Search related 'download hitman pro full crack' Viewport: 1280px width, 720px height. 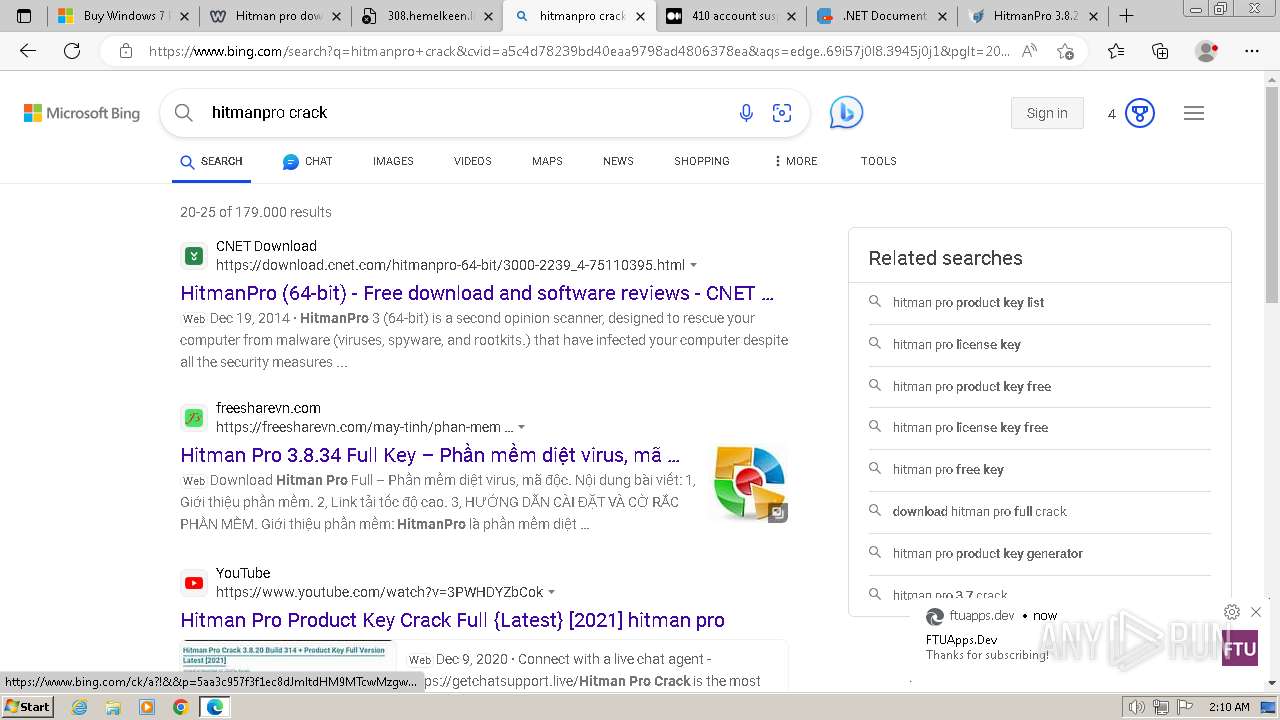coord(980,511)
